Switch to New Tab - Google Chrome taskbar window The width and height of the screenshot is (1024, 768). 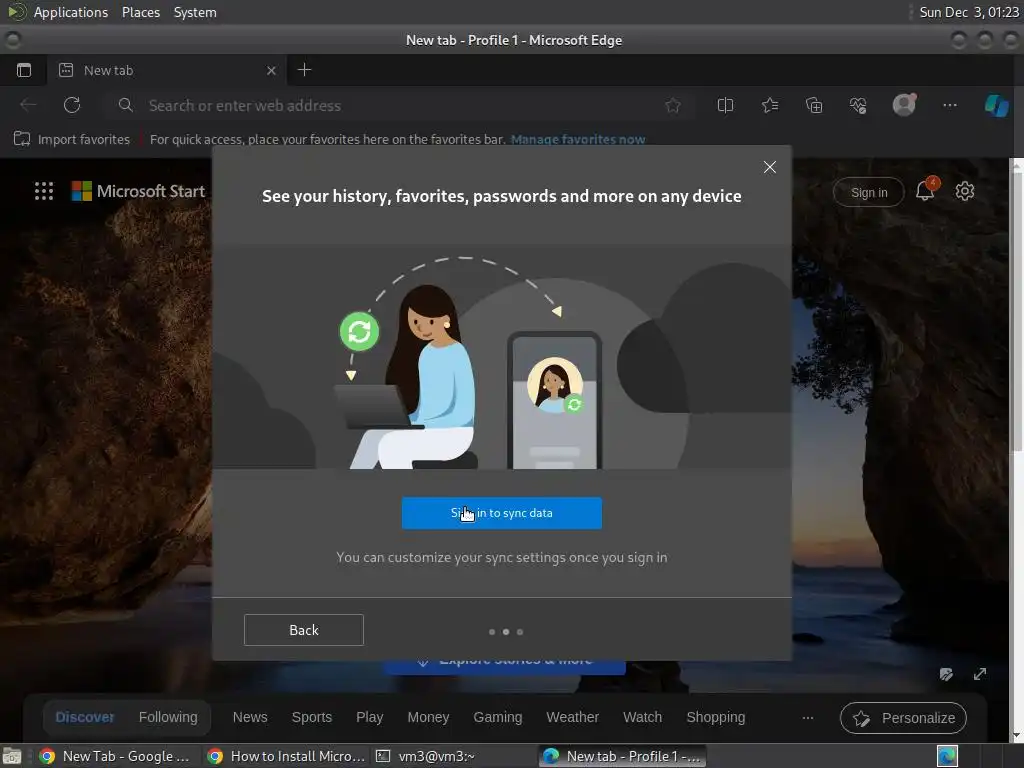point(116,756)
